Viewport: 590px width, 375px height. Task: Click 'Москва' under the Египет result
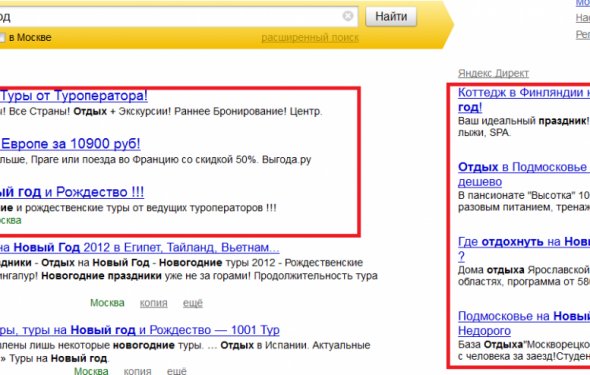point(107,303)
